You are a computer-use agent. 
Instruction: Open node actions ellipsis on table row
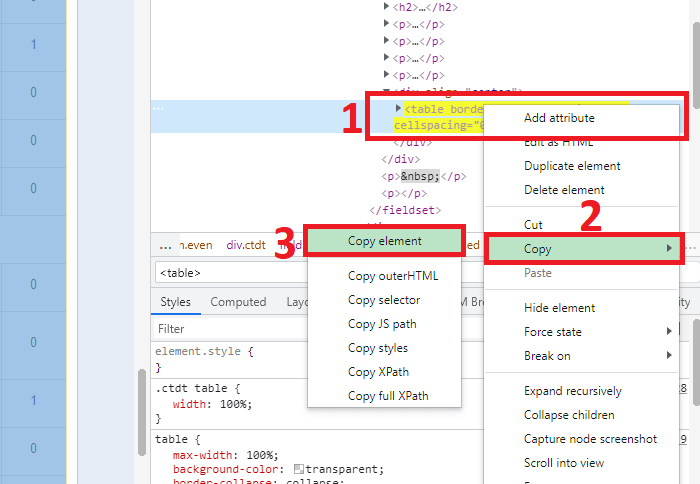point(158,108)
